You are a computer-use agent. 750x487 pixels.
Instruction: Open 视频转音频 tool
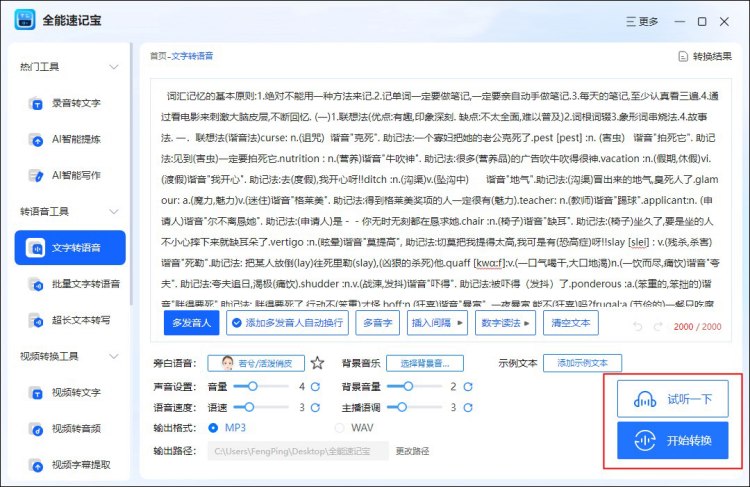point(70,429)
